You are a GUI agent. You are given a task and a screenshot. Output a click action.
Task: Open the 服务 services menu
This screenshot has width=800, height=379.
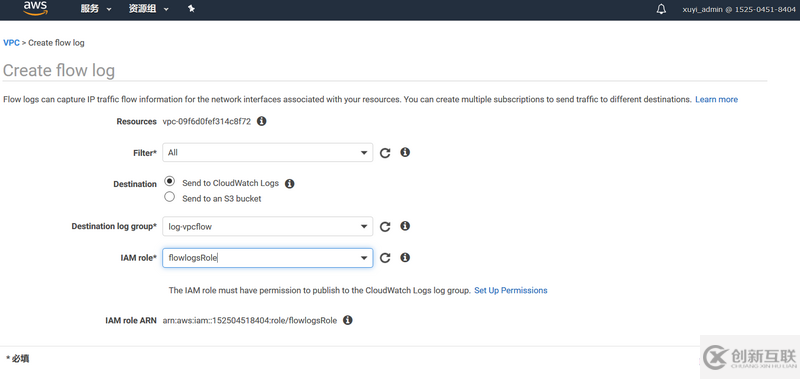[96, 9]
